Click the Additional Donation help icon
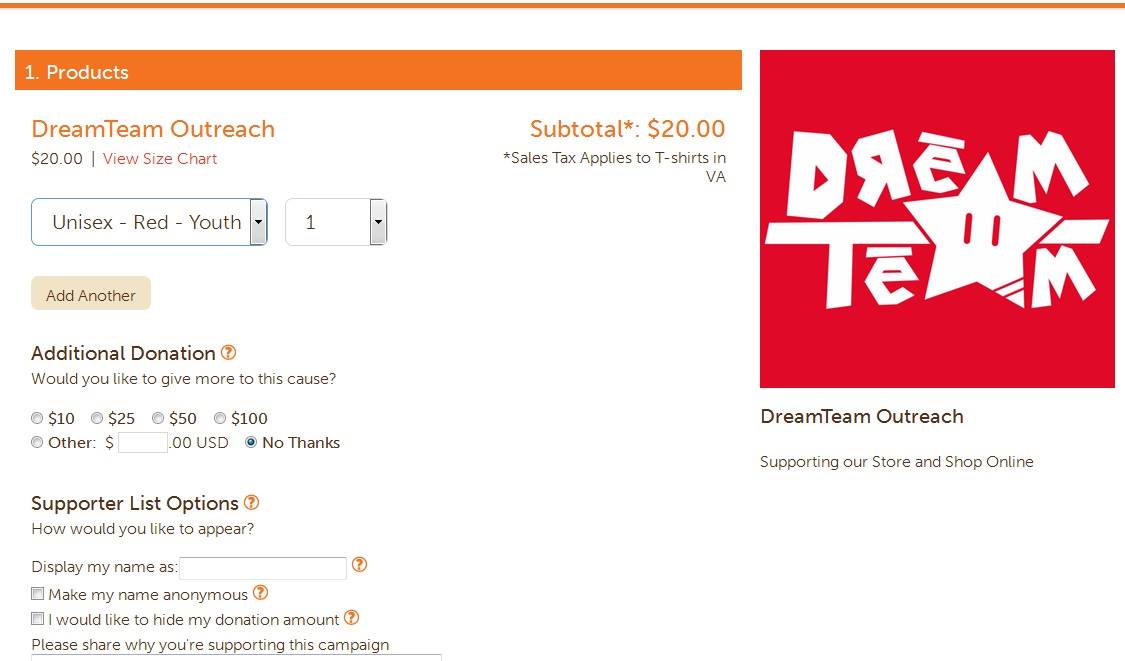 click(228, 352)
